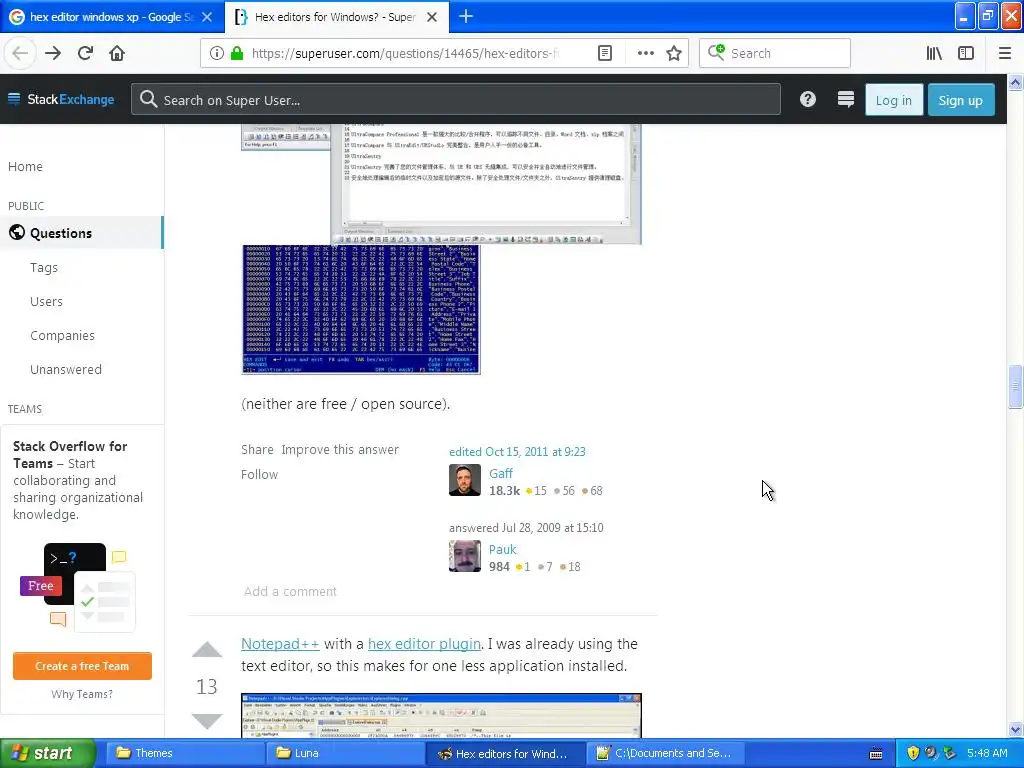
Task: Open Companies in the left sidebar
Action: (x=62, y=336)
